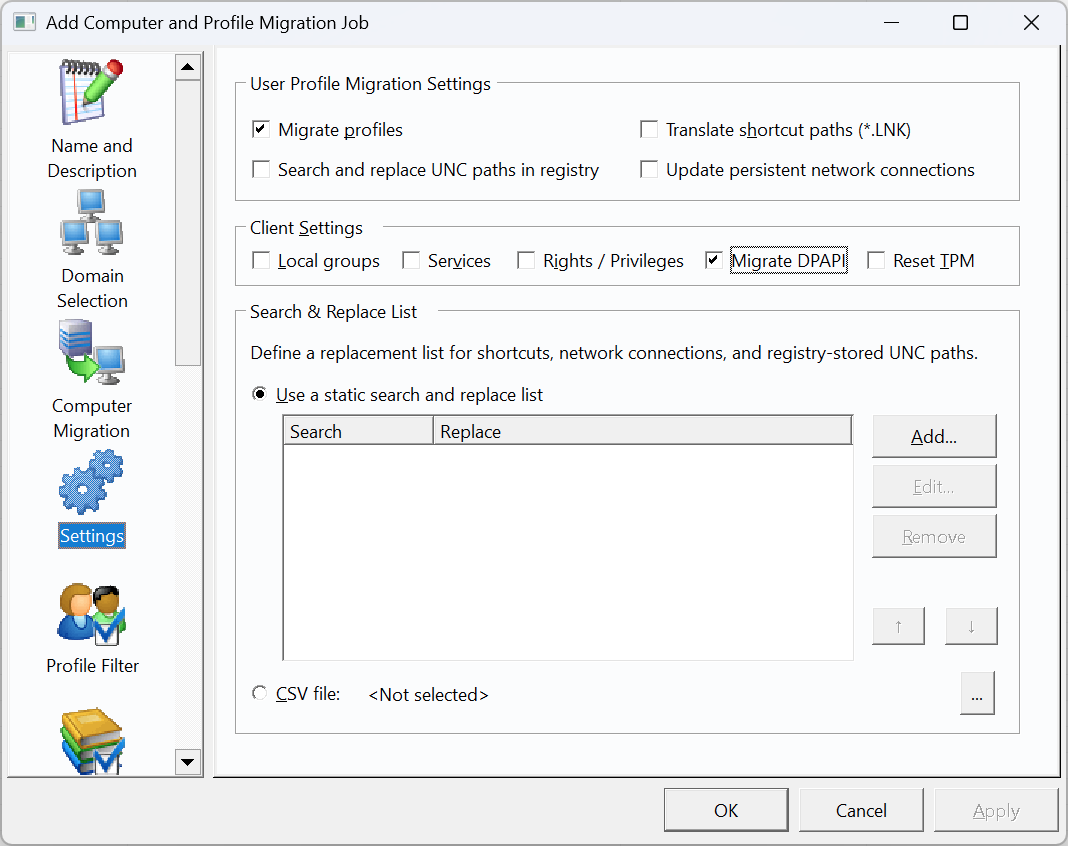The width and height of the screenshot is (1068, 846).
Task: Click the Apply button
Action: pos(996,810)
